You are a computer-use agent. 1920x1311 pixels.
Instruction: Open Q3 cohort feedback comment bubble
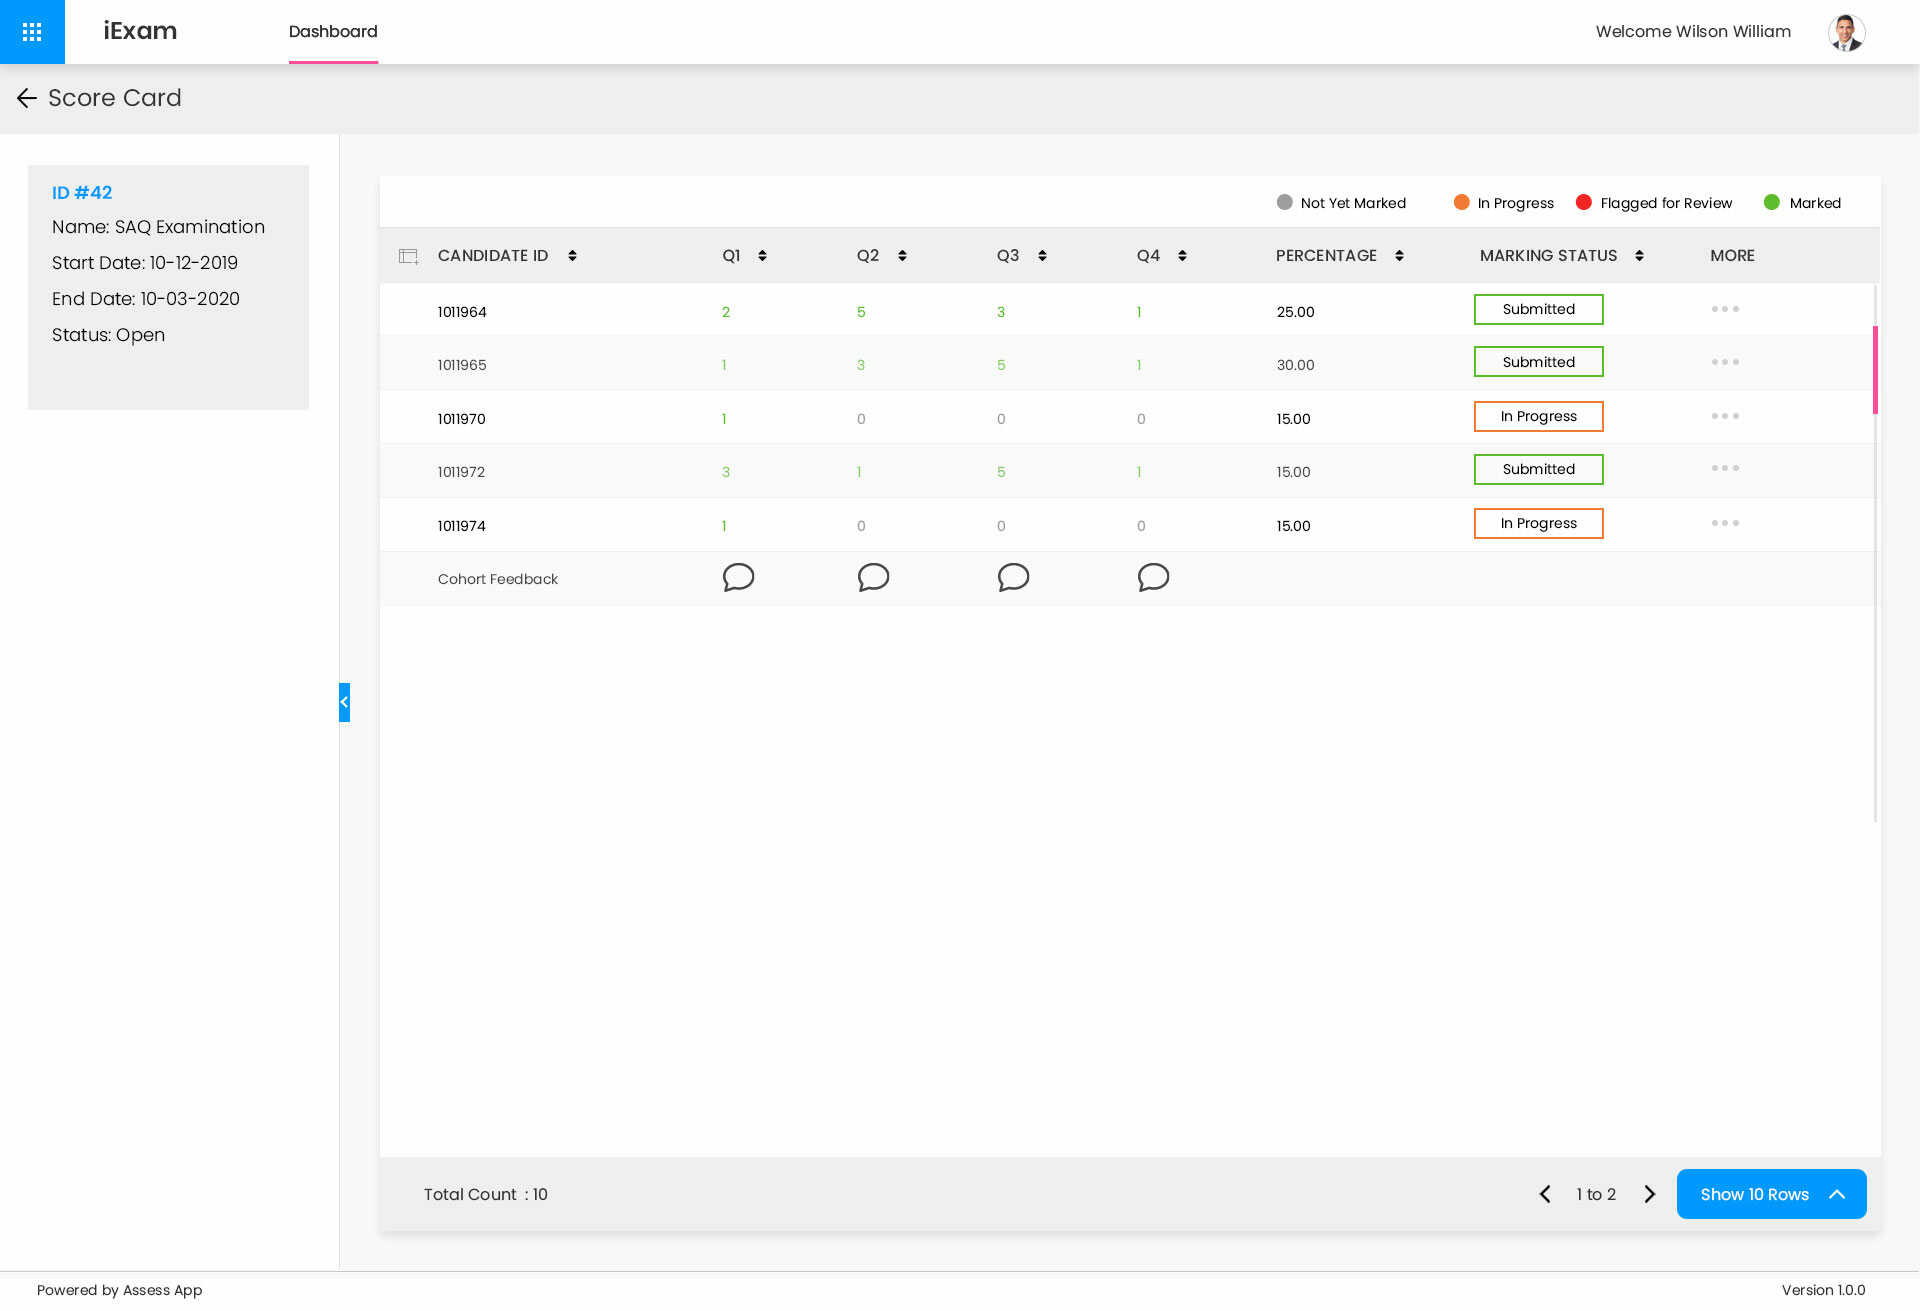click(1013, 578)
